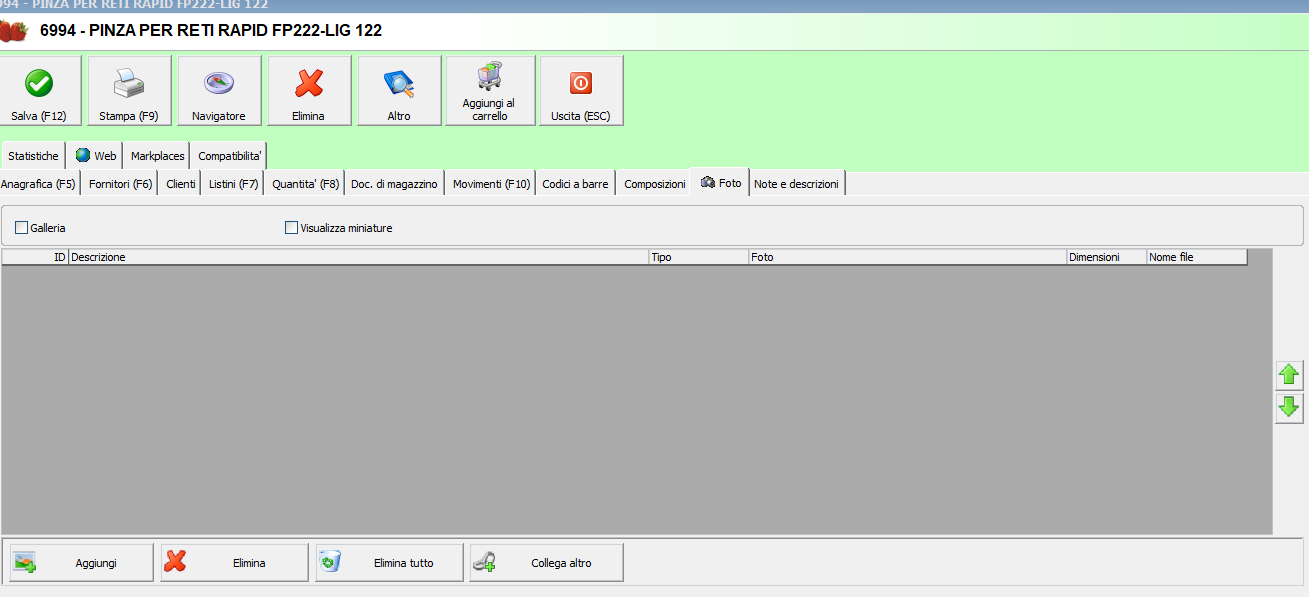The width and height of the screenshot is (1309, 597).
Task: Click the Uscita (ESC) power button
Action: tap(581, 90)
